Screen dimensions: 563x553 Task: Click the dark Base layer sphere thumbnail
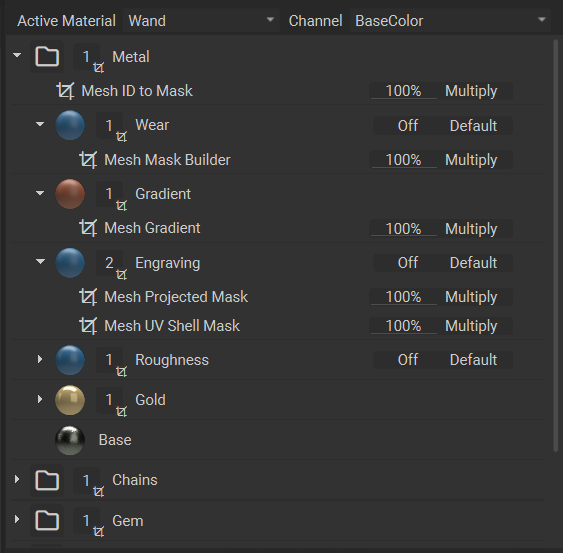click(x=70, y=440)
